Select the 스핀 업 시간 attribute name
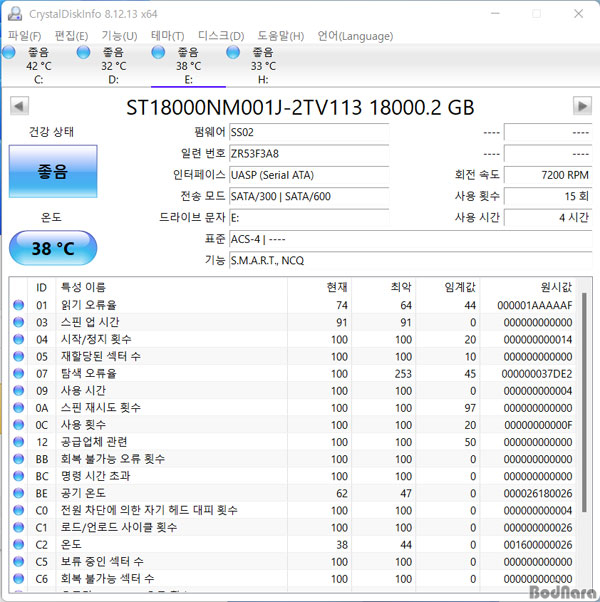This screenshot has width=600, height=602. point(90,322)
